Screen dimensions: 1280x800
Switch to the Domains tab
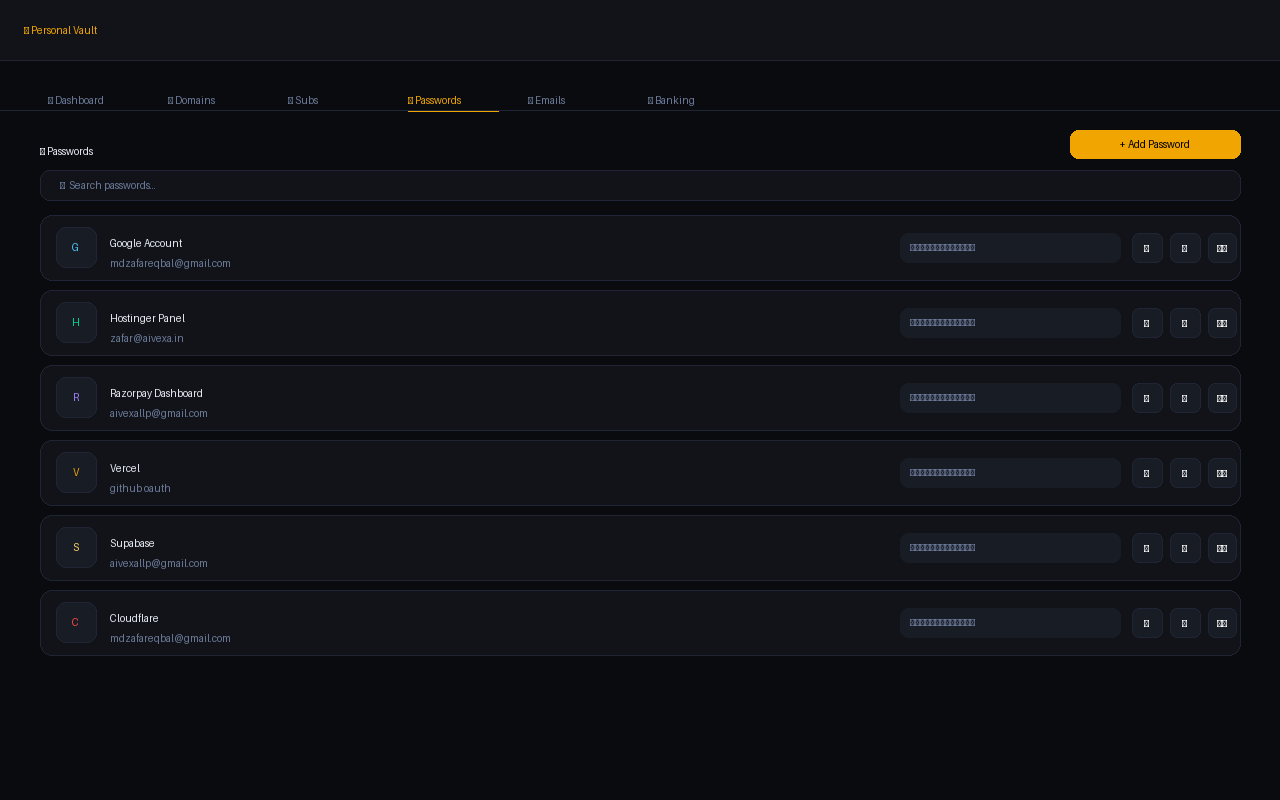[x=192, y=100]
